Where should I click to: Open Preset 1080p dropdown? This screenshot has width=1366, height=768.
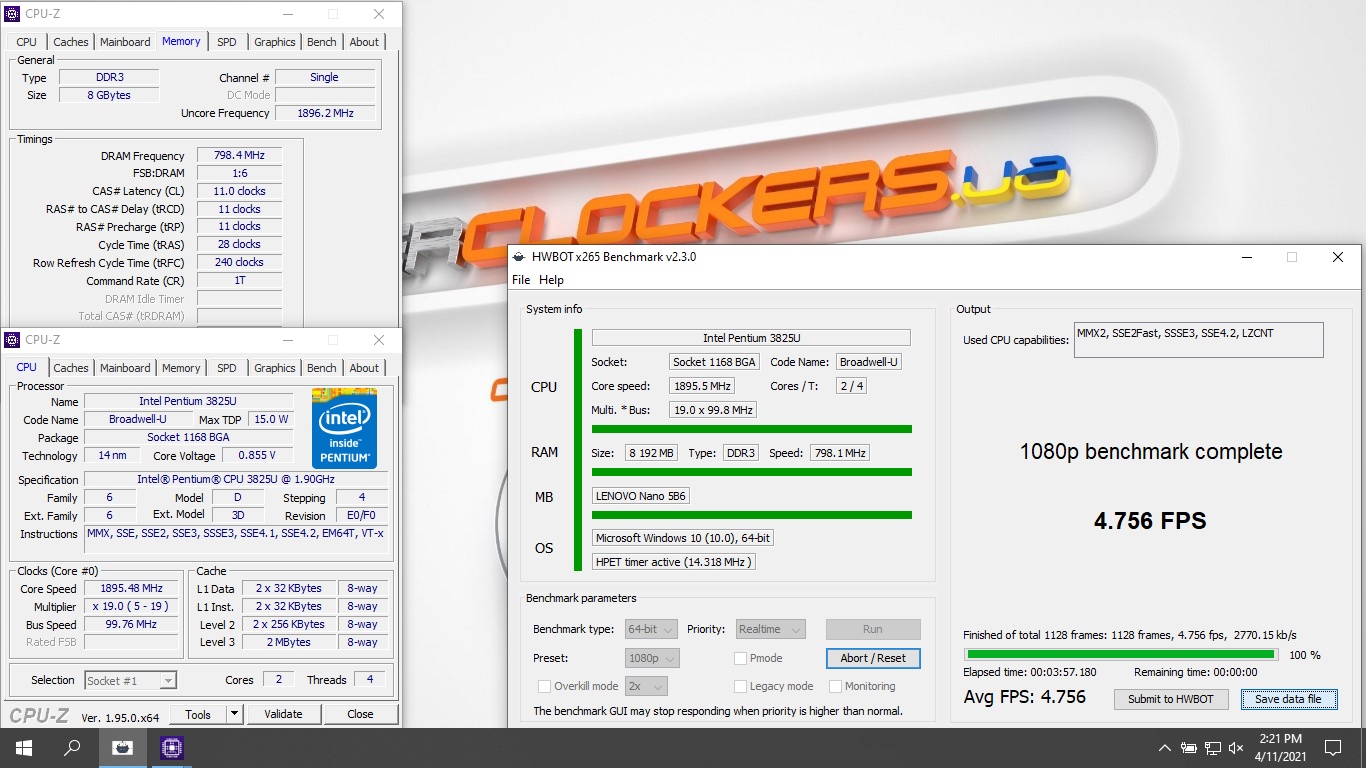point(652,658)
